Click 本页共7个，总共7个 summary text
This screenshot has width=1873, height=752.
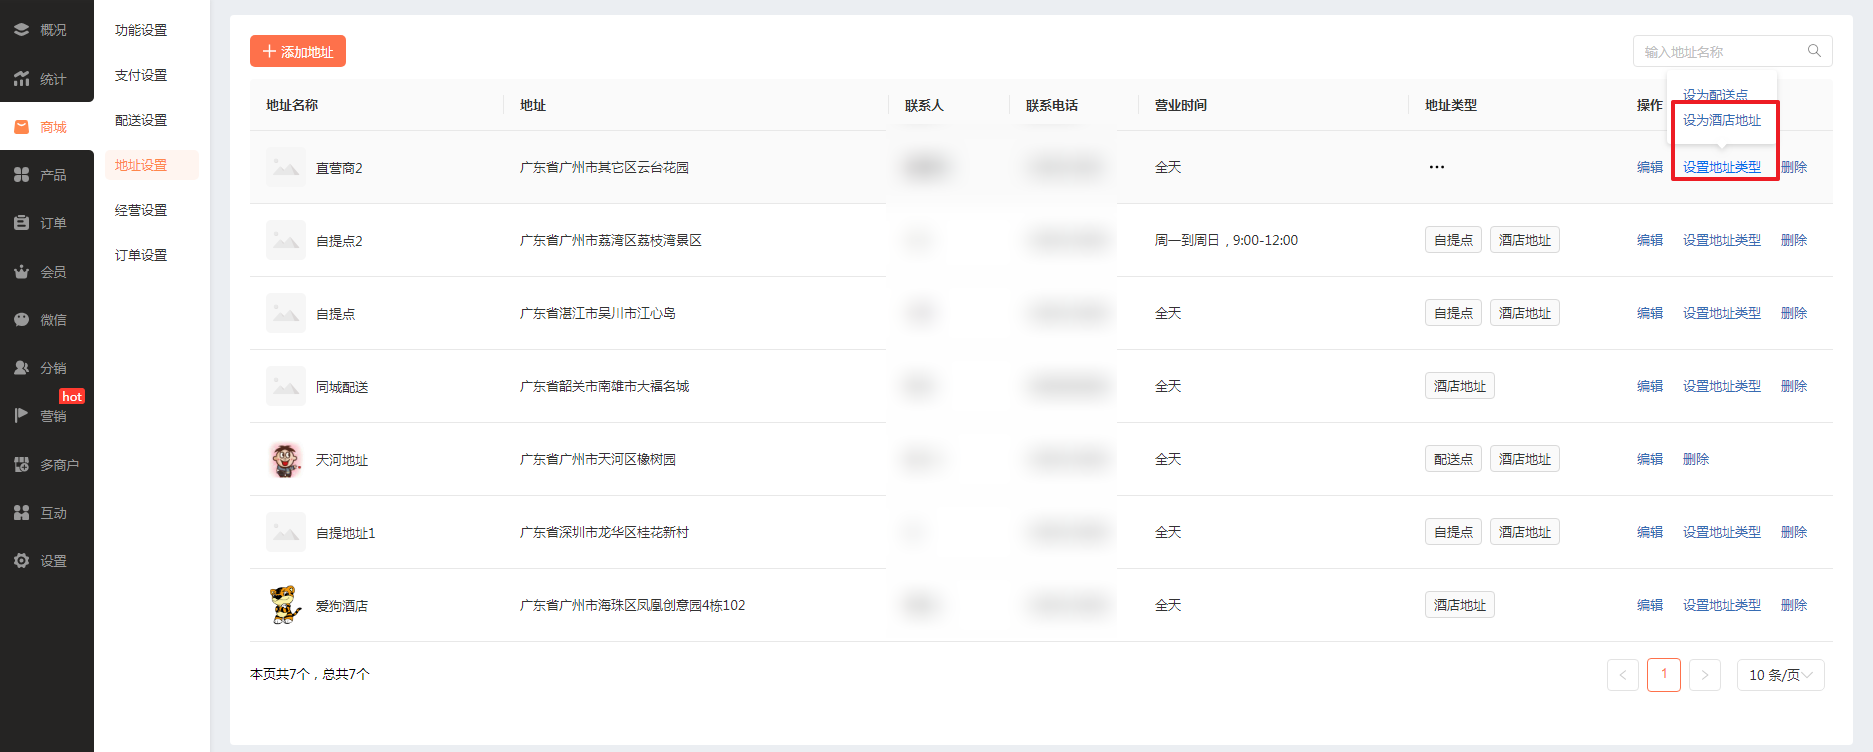(310, 674)
